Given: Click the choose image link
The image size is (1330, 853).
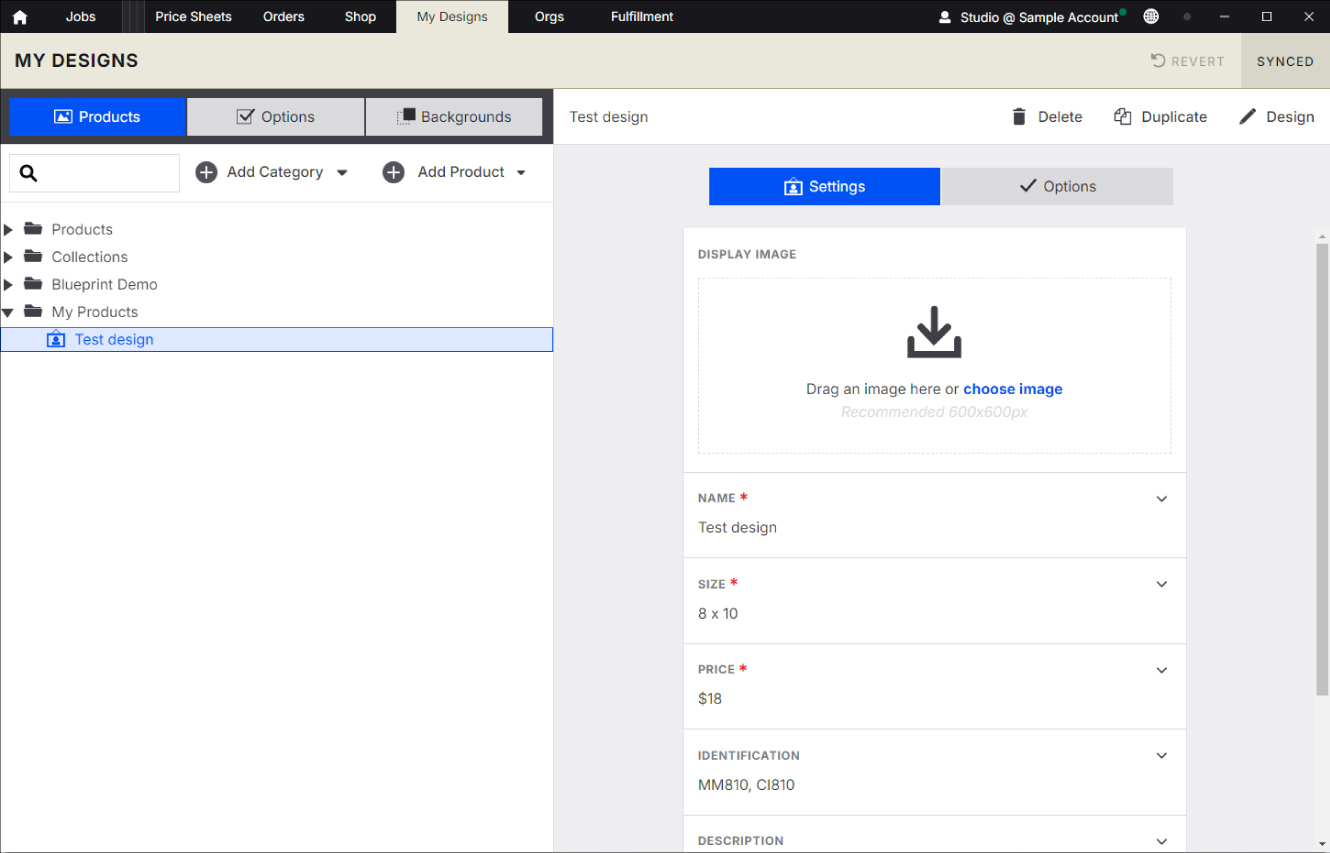Looking at the screenshot, I should (1012, 389).
